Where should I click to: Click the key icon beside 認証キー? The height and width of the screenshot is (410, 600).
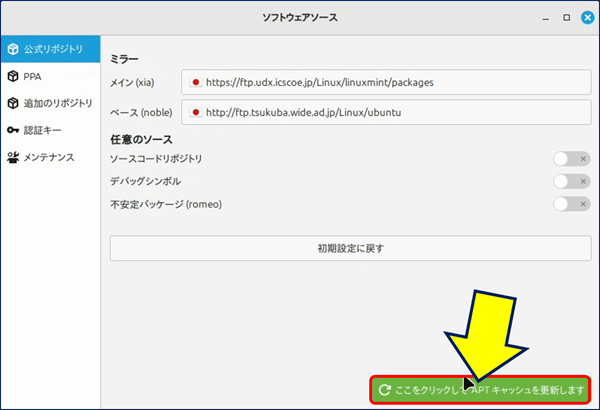tap(13, 130)
